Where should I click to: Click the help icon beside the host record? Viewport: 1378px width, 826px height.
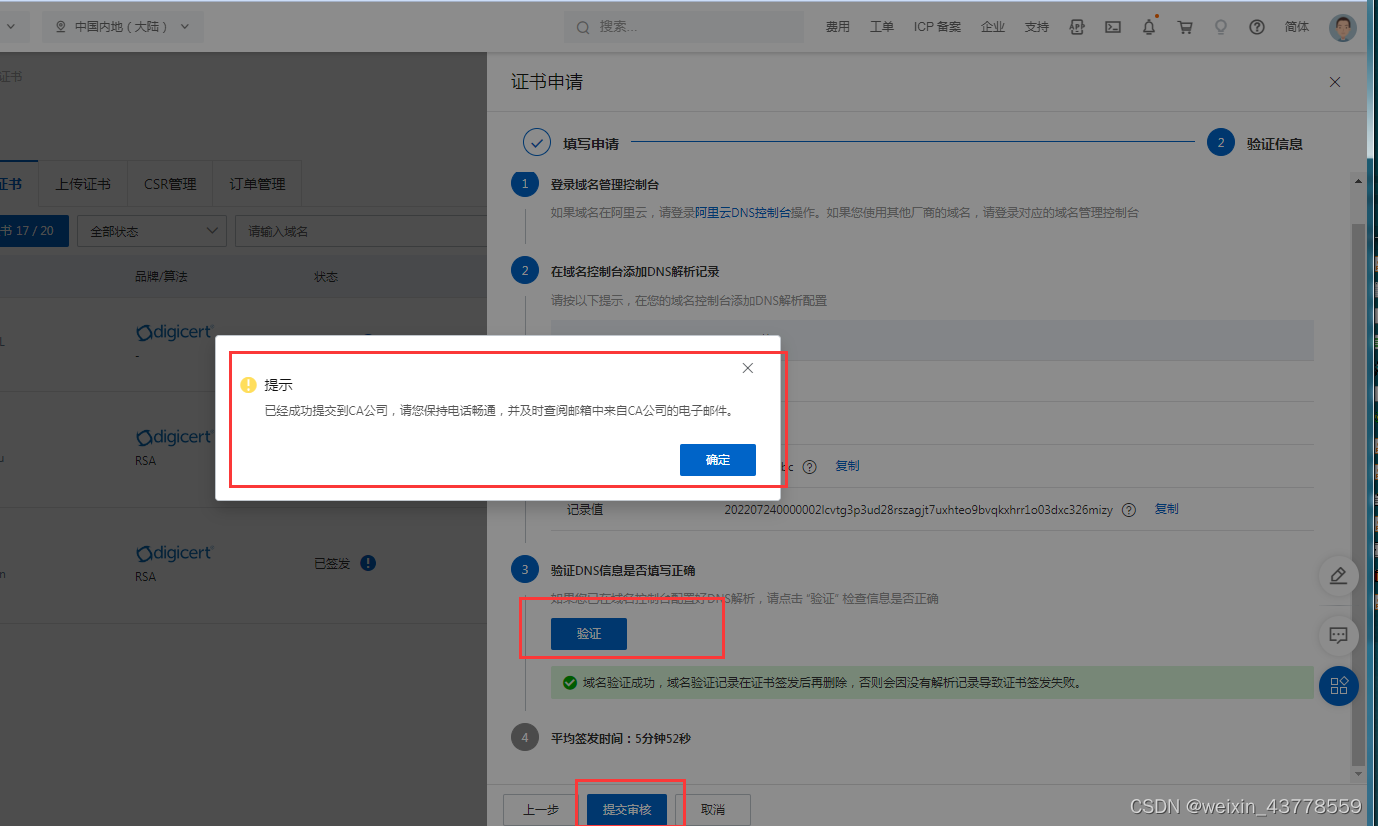click(x=810, y=466)
